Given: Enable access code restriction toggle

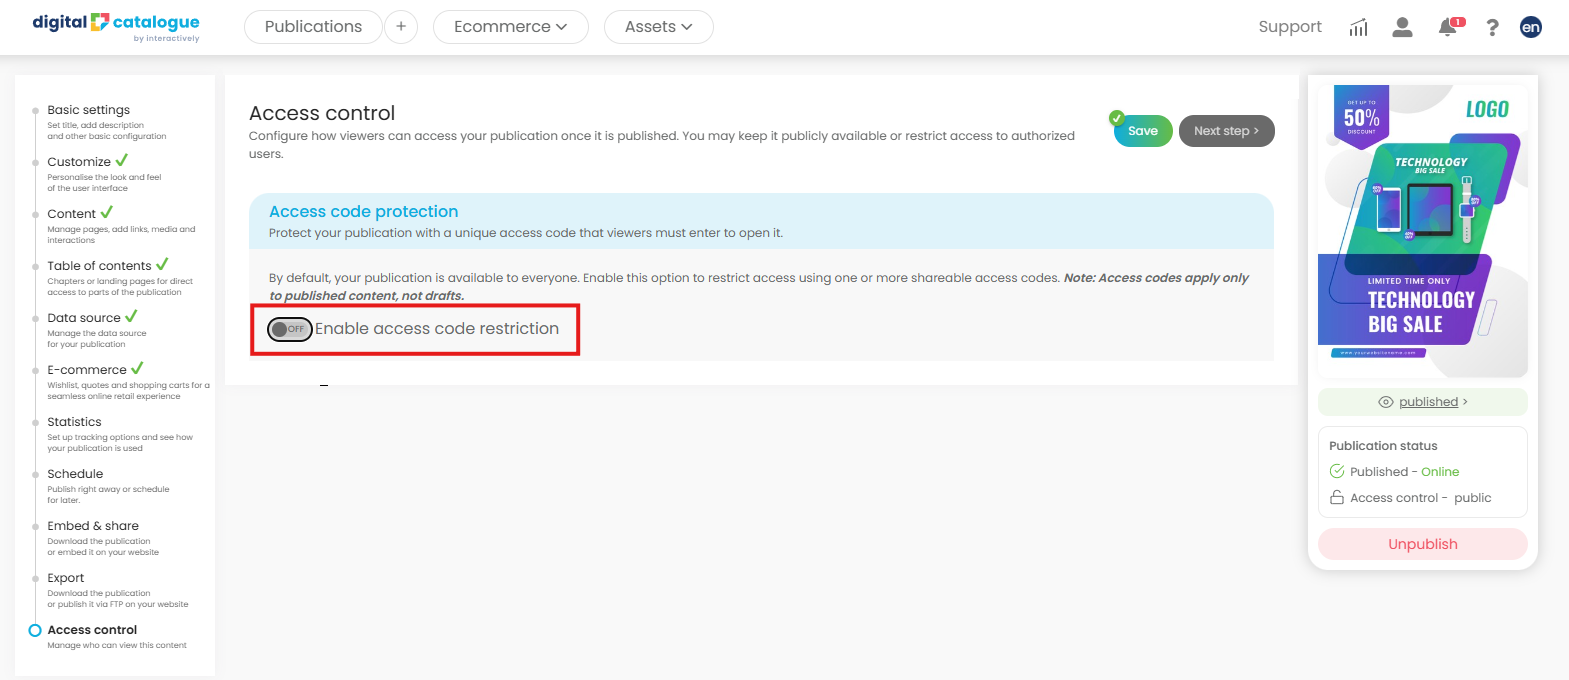Looking at the screenshot, I should 290,329.
